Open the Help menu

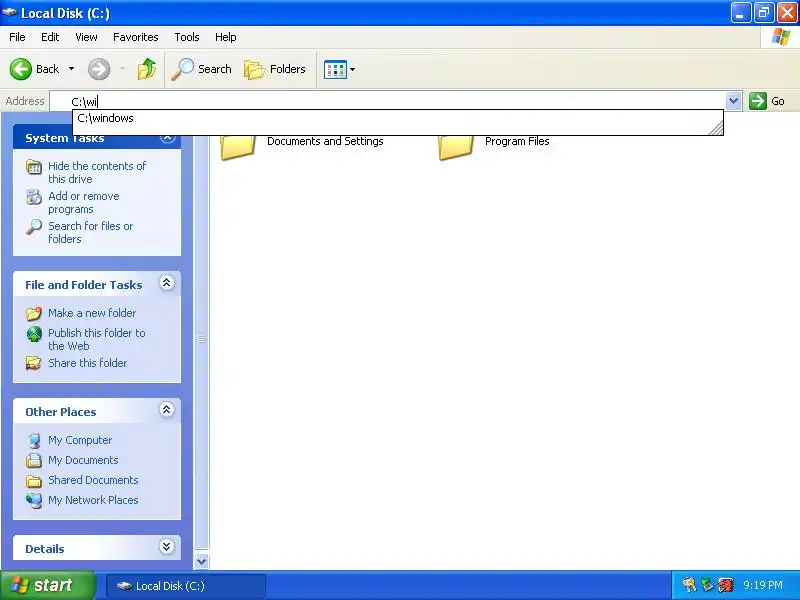[226, 37]
